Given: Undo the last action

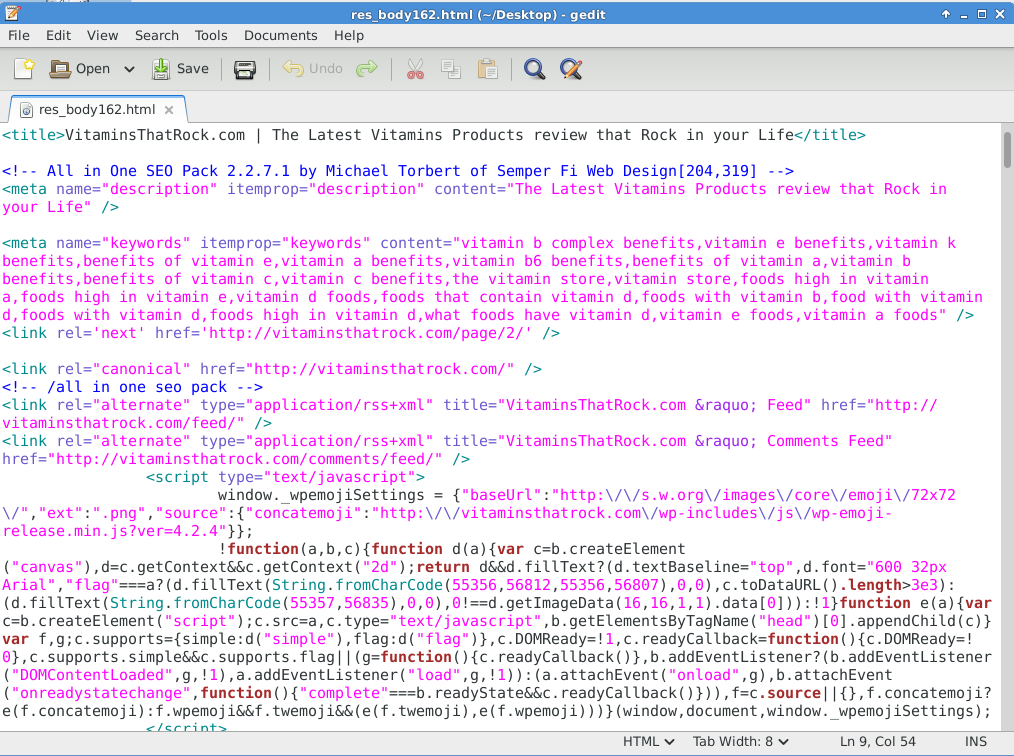Looking at the screenshot, I should (x=312, y=69).
